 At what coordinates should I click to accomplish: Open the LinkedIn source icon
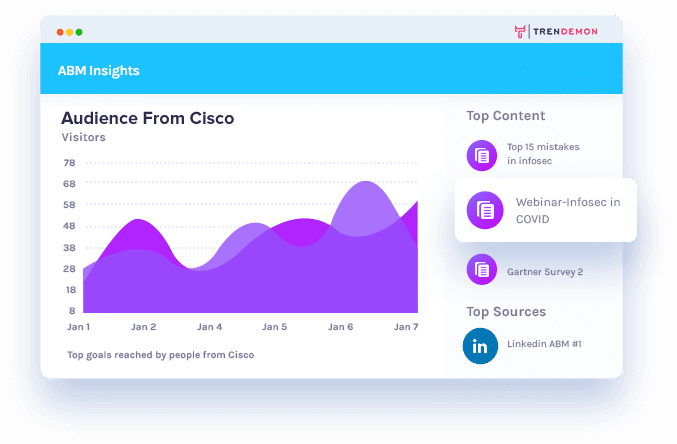tap(480, 346)
